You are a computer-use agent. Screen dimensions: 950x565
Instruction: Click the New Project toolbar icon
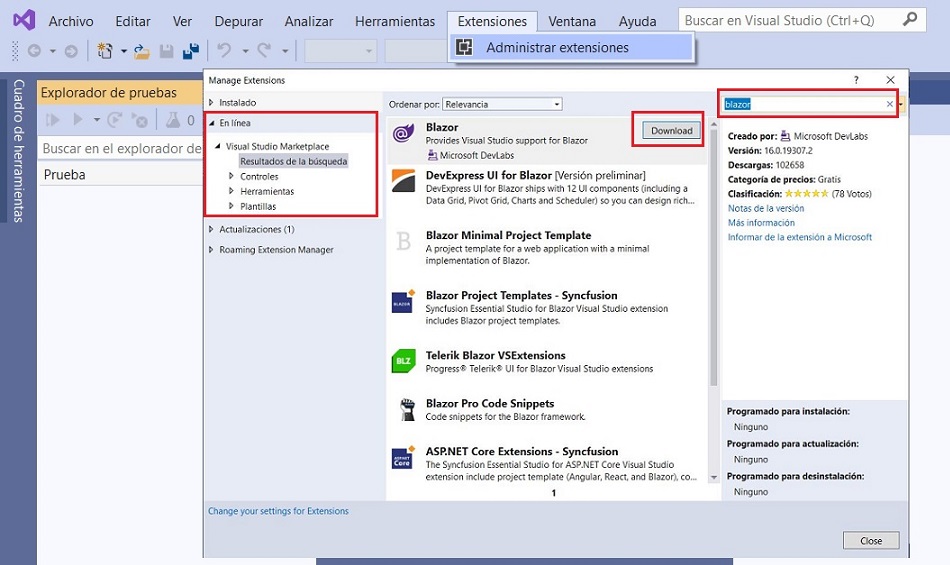(x=105, y=51)
